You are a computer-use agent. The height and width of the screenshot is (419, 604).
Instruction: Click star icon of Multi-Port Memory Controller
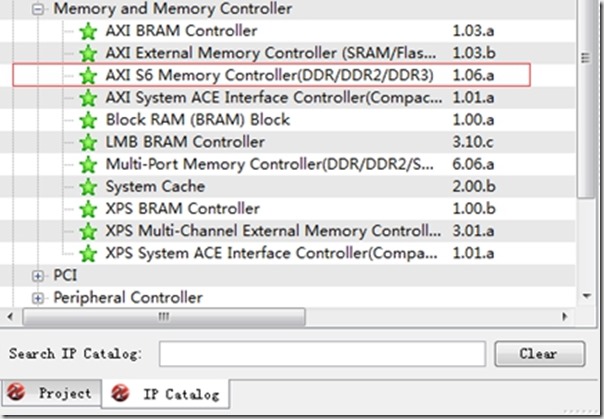pos(88,165)
